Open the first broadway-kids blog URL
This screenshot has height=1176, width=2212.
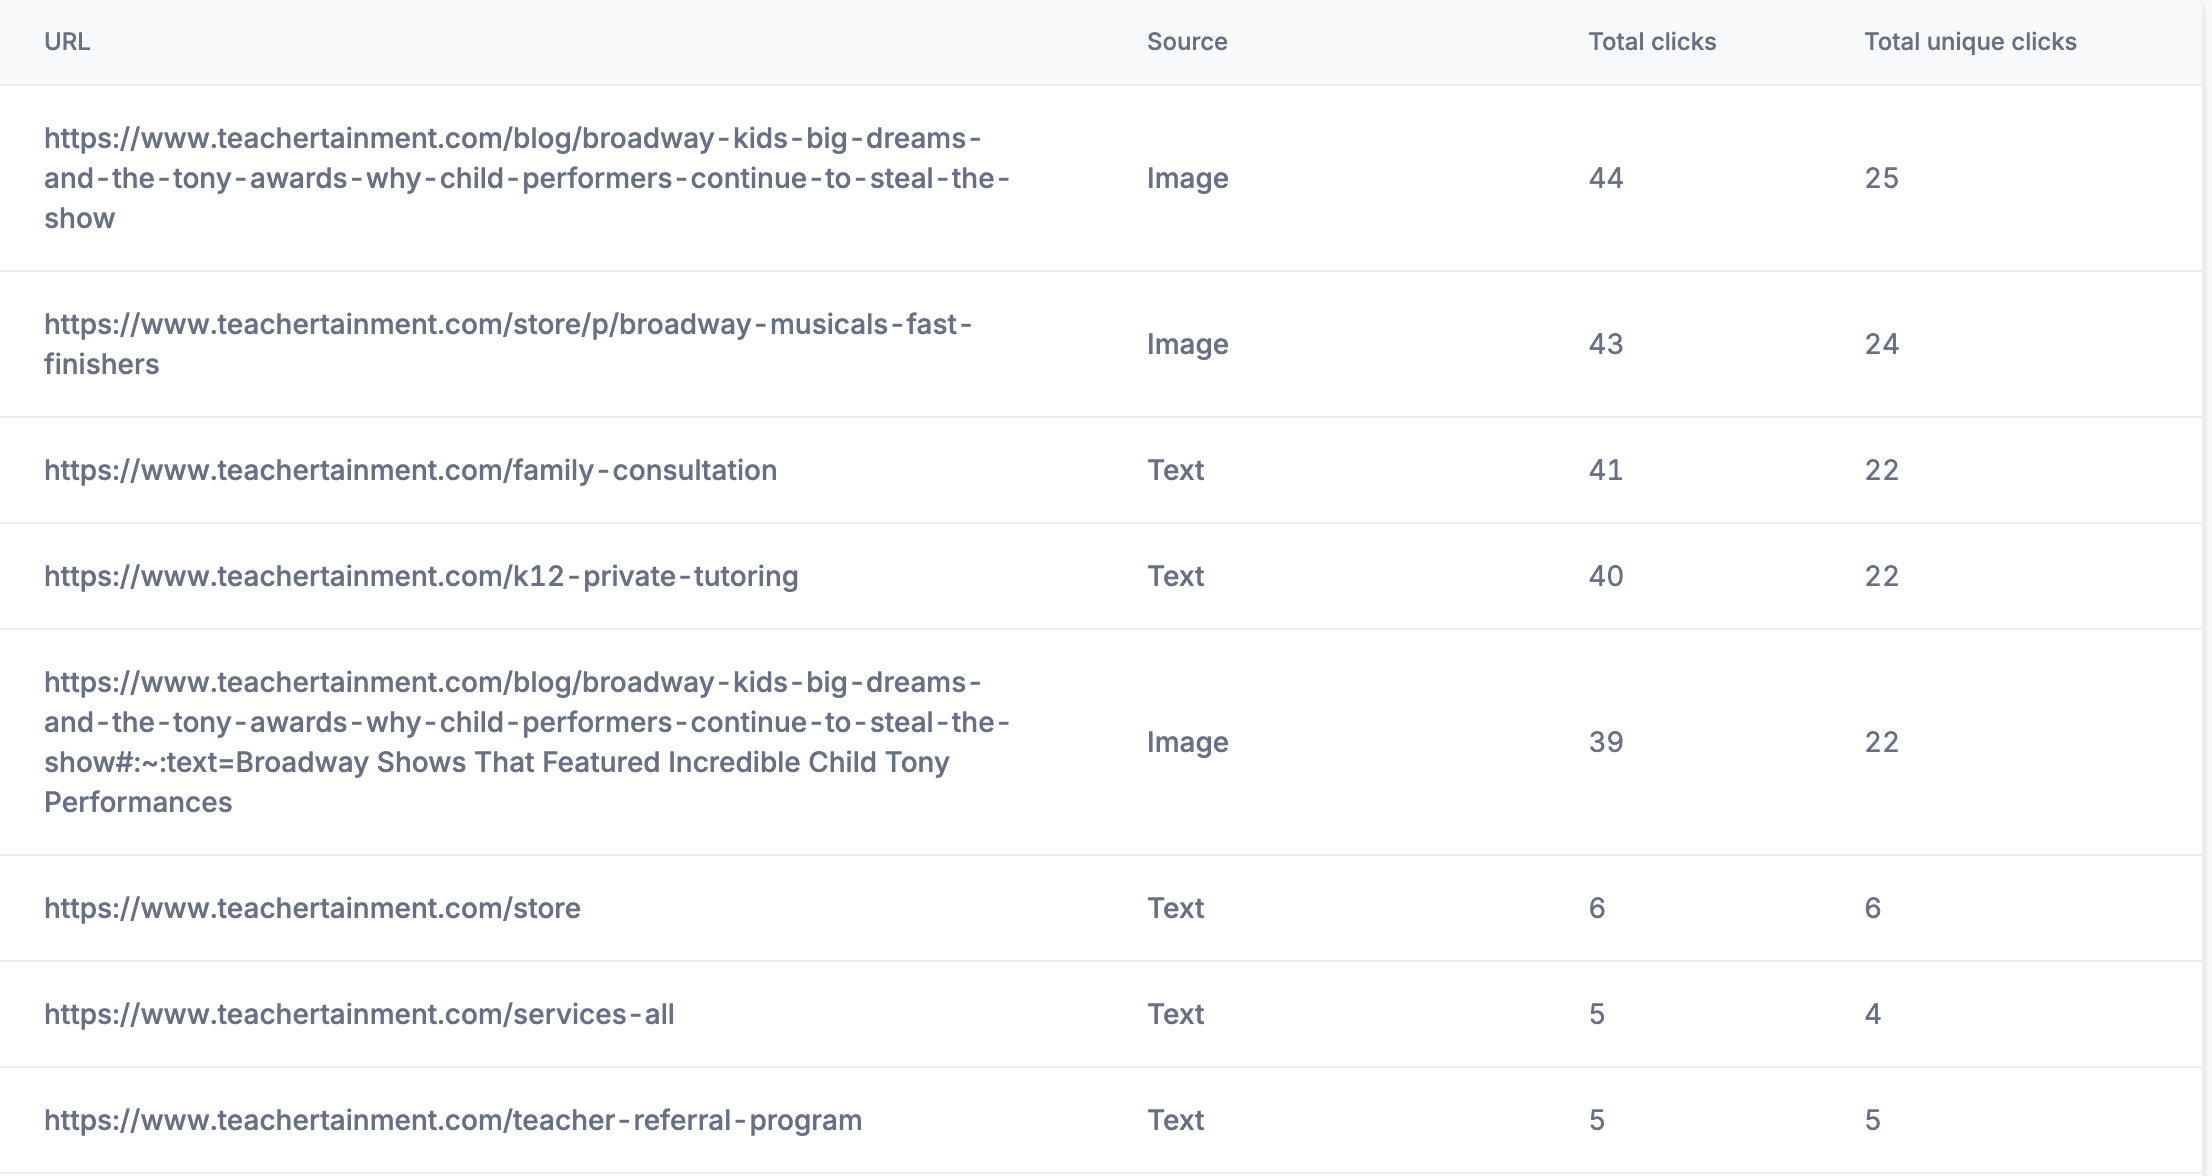(527, 178)
